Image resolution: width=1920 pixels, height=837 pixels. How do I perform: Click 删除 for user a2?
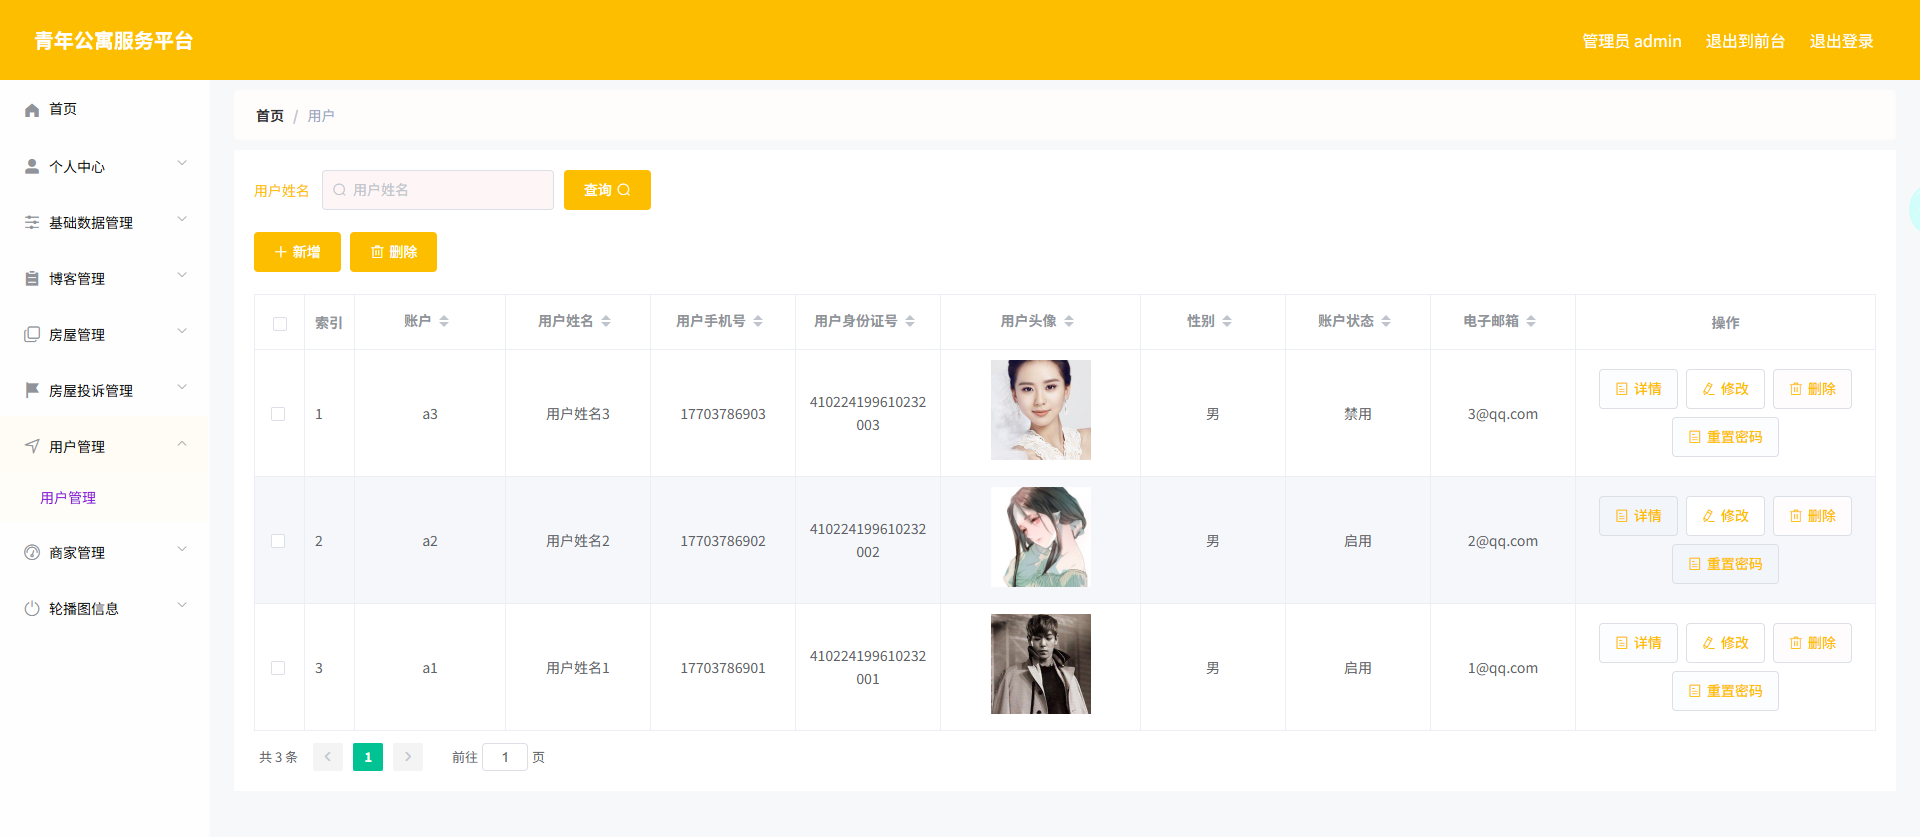1812,516
